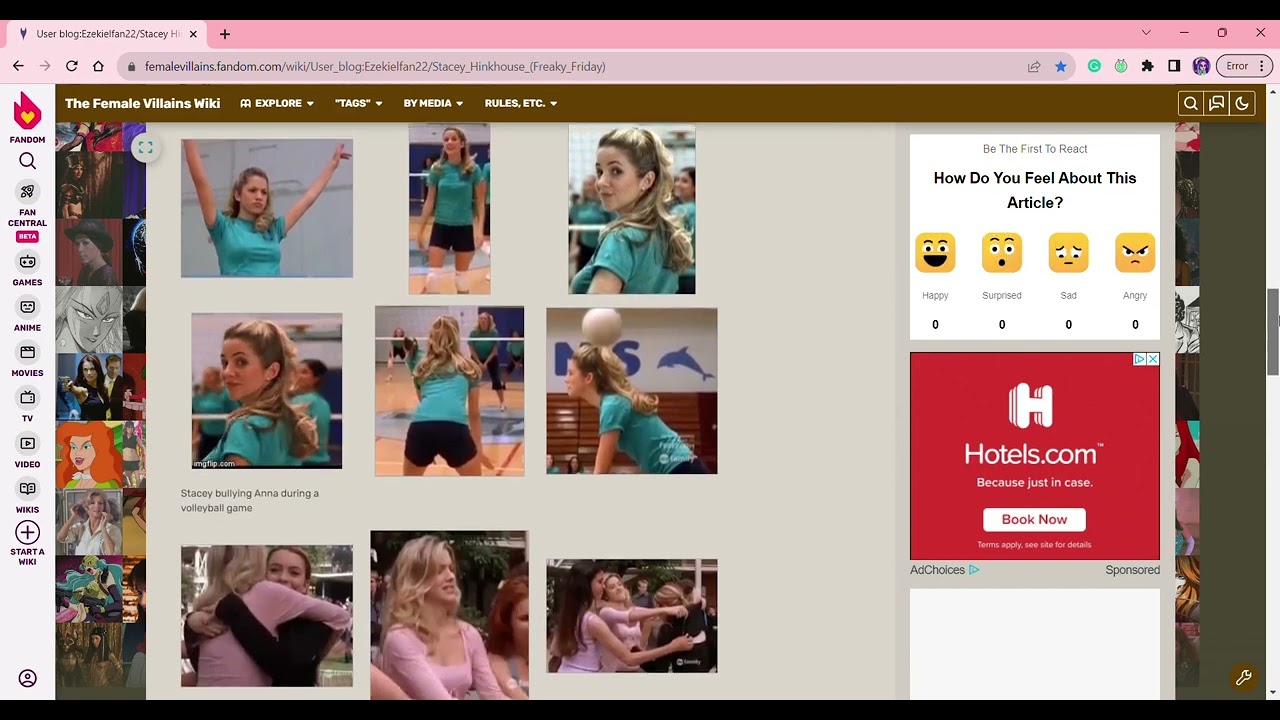Go to Video in Fandom sidebar

click(x=27, y=451)
